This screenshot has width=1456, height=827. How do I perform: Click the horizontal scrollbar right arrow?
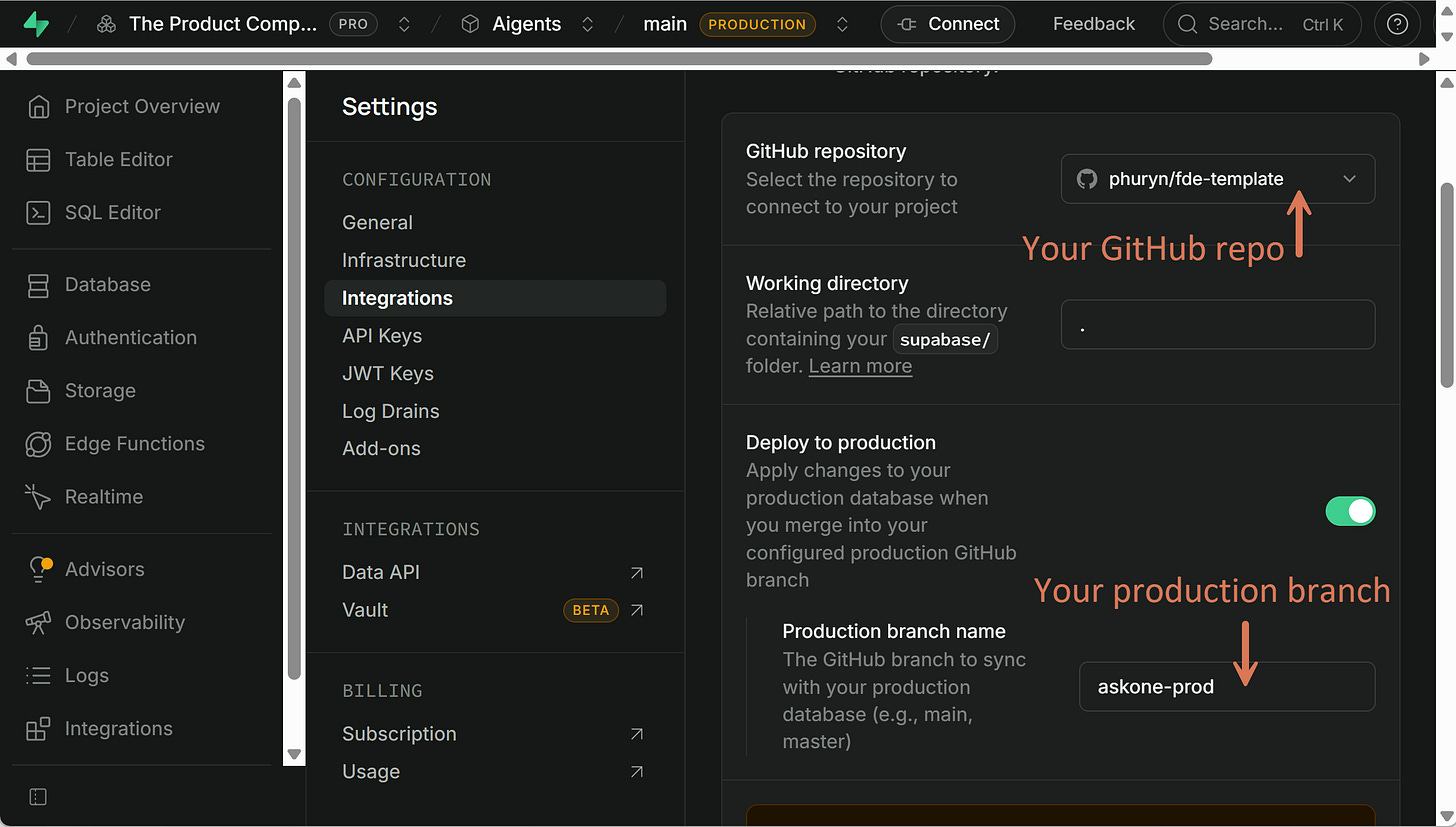point(1426,59)
